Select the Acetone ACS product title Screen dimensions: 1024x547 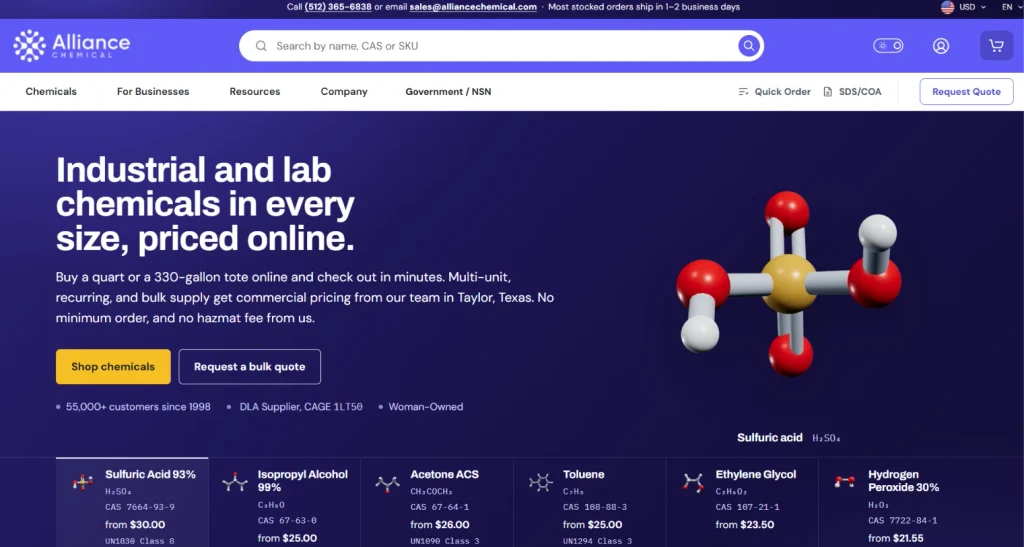(444, 475)
